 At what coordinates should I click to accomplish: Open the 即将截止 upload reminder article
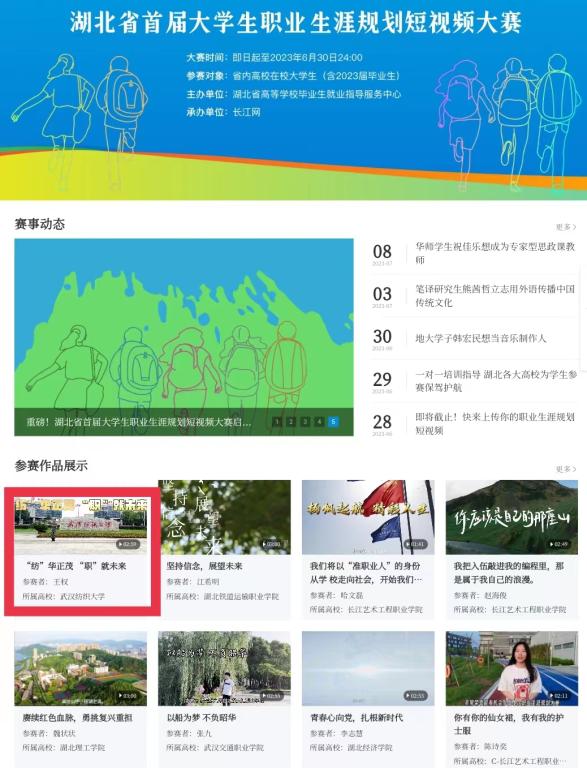(494, 423)
